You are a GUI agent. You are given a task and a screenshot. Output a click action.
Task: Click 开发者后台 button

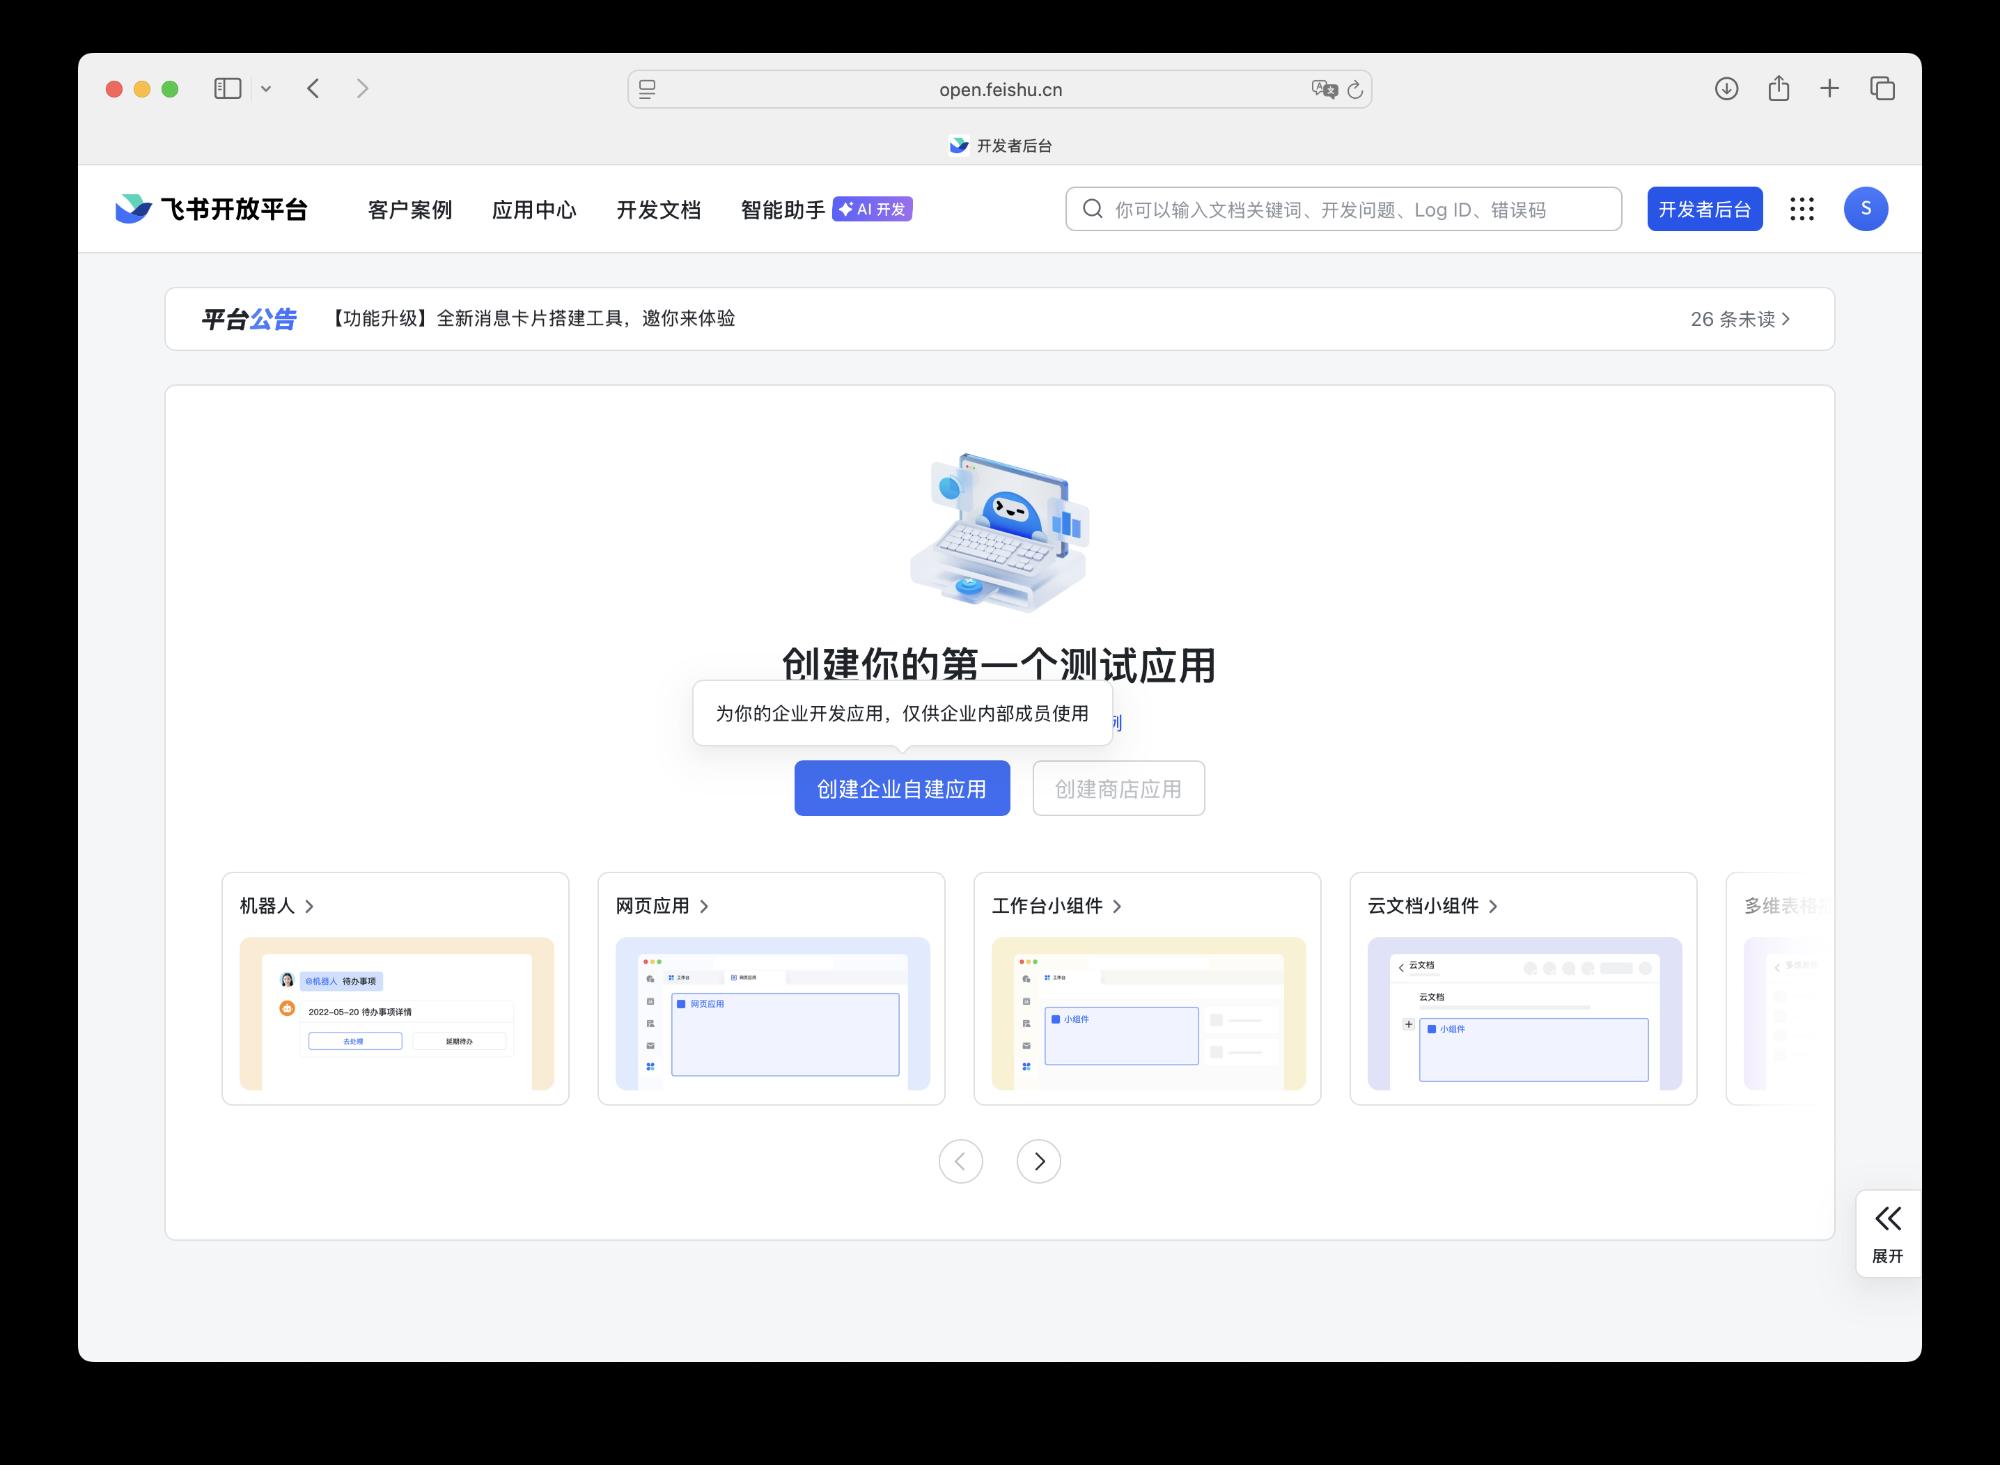coord(1704,209)
